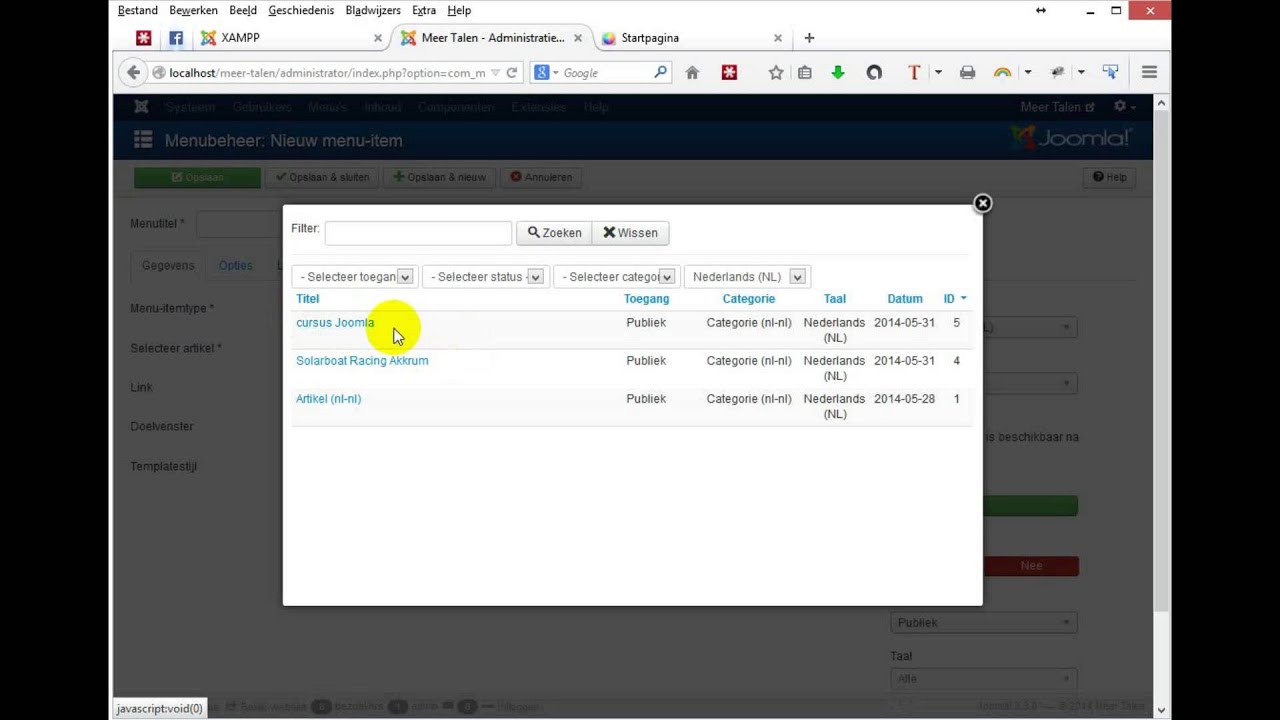Select the article Artikel (nl-nl)

[x=328, y=399]
